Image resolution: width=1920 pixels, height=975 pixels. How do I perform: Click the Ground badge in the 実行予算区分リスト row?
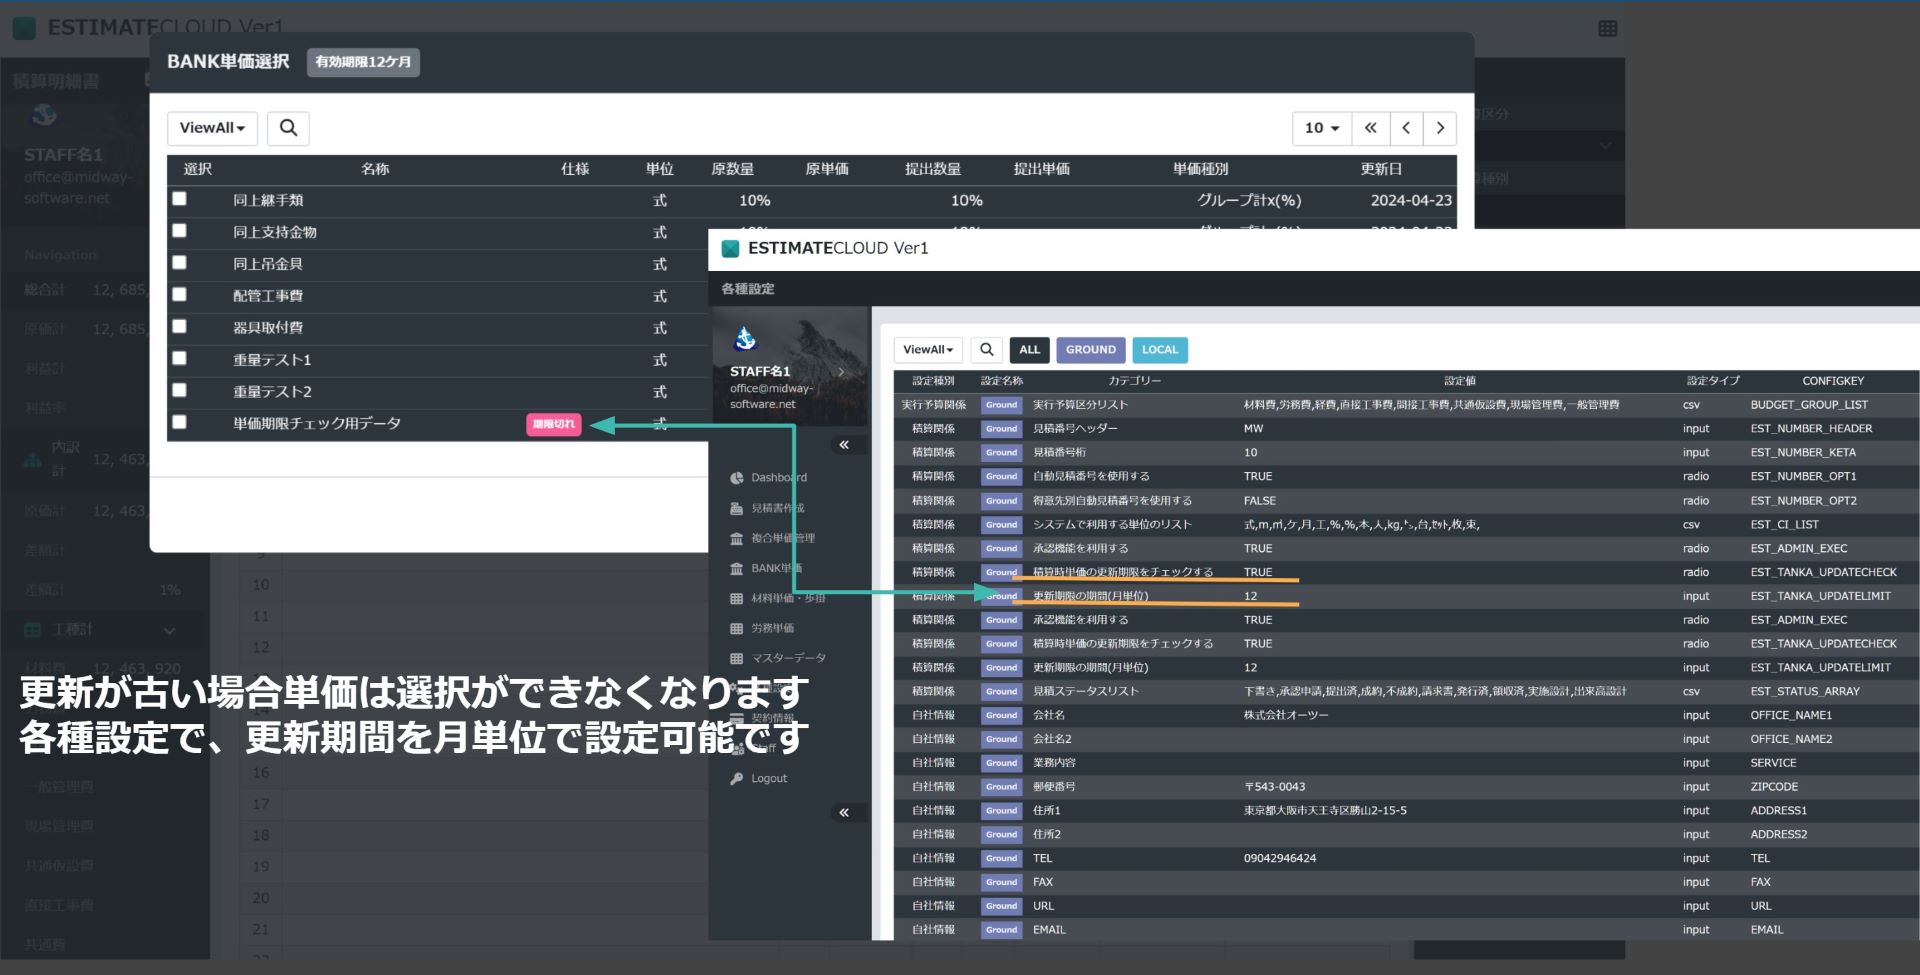1001,405
